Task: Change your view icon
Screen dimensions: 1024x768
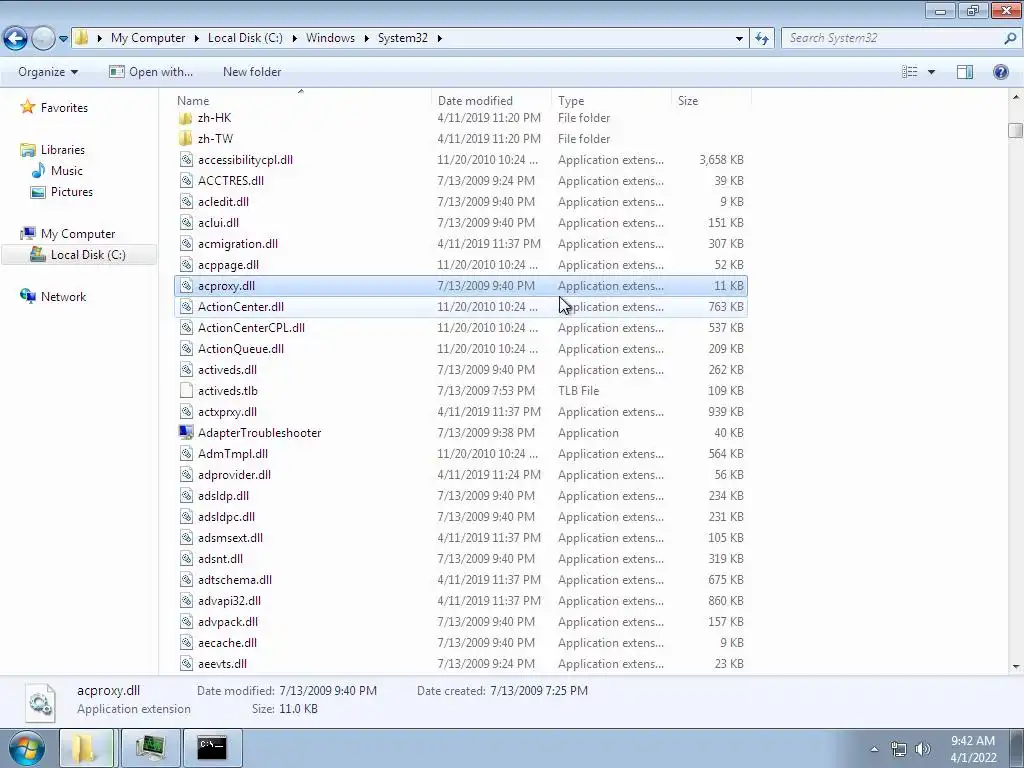Action: coord(910,72)
